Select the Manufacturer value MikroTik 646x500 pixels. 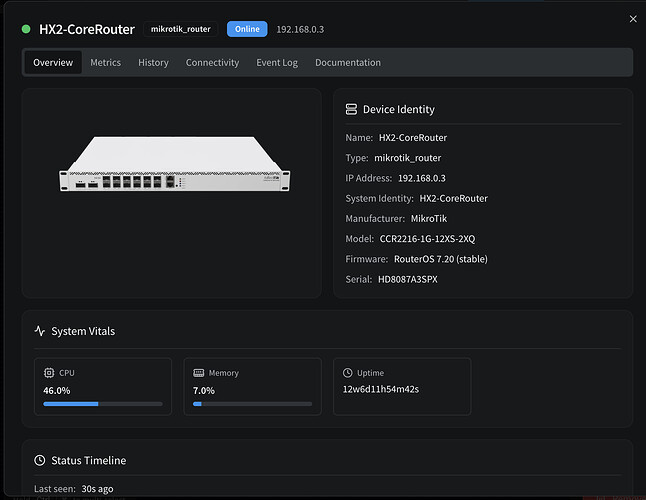pos(429,218)
